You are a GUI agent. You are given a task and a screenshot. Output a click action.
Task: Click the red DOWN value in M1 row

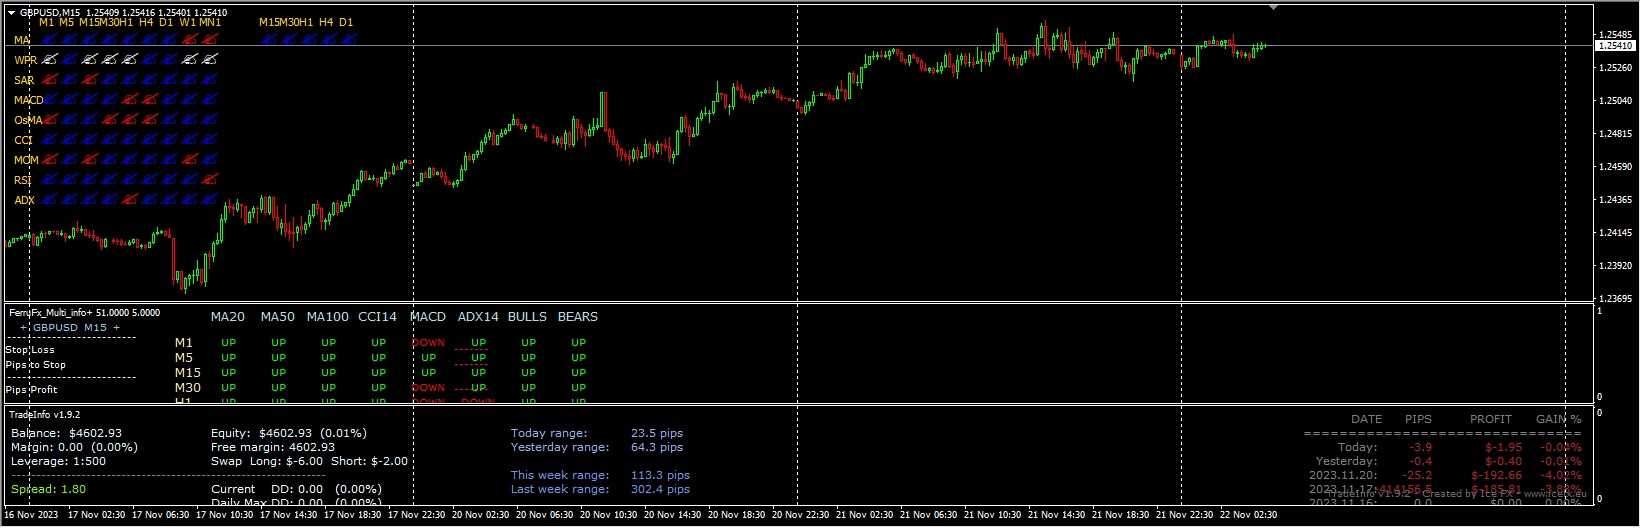pyautogui.click(x=428, y=343)
